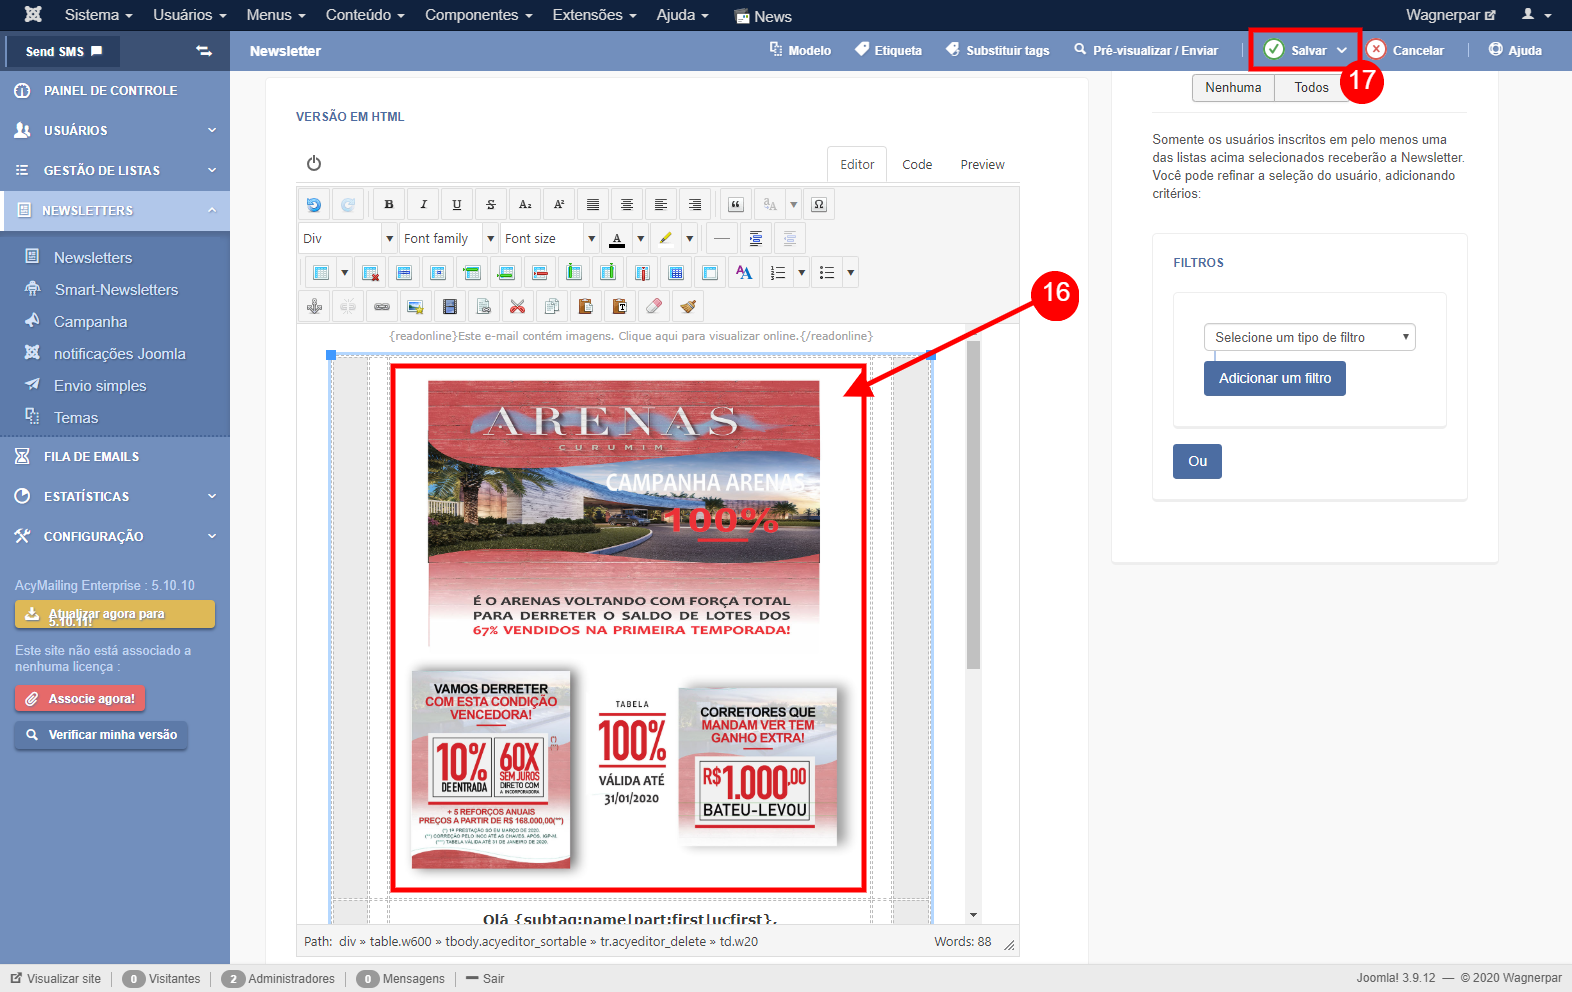Click the insert/edit image icon
The height and width of the screenshot is (992, 1572).
point(416,307)
